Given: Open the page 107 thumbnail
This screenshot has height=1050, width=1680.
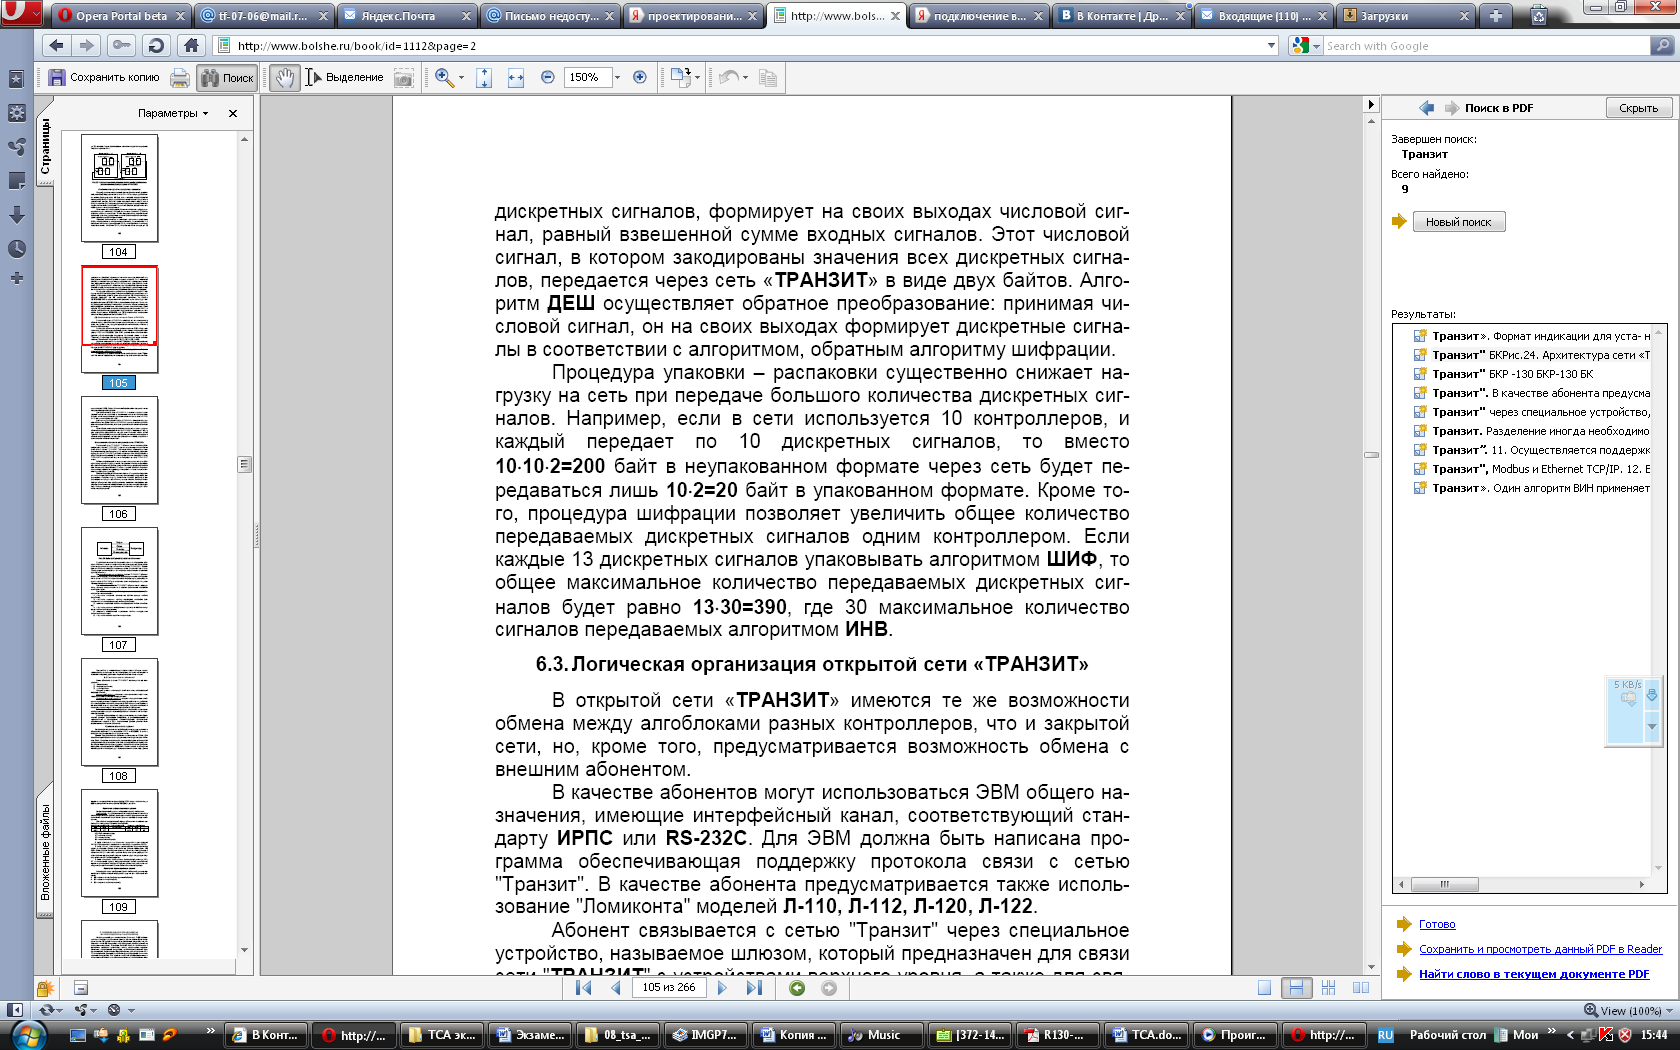Looking at the screenshot, I should [119, 581].
